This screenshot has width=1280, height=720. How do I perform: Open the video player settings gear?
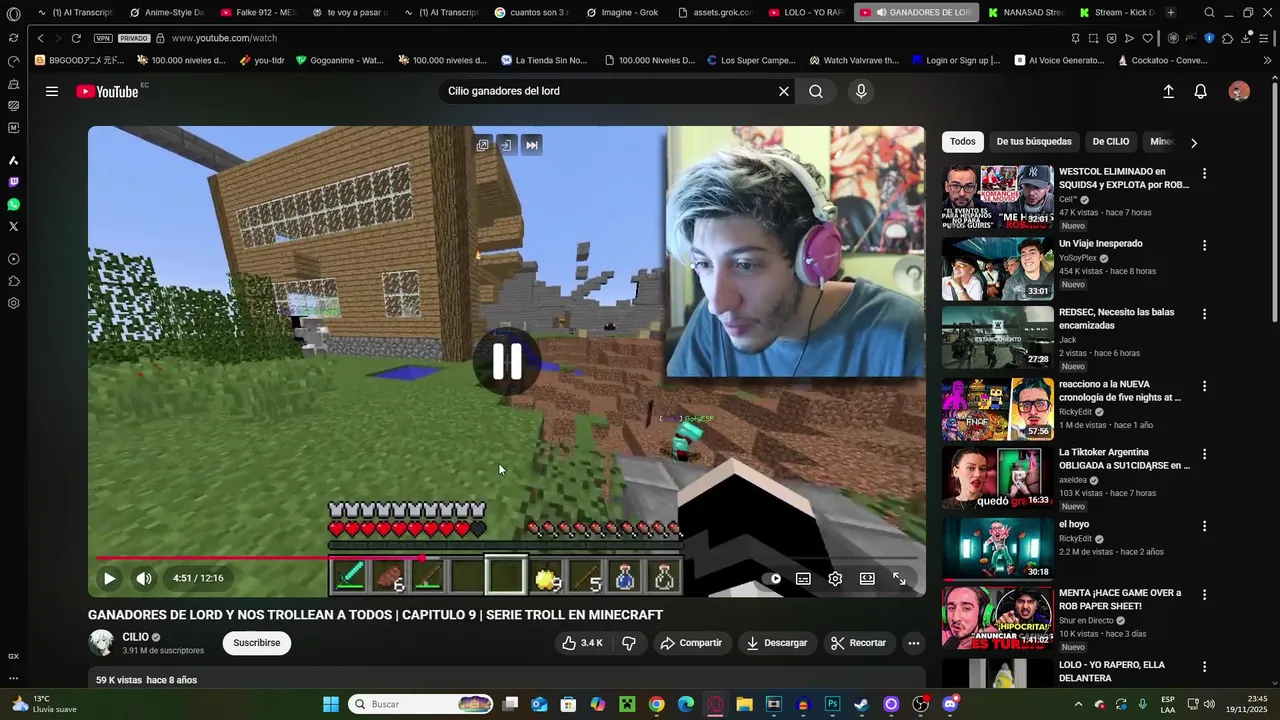[x=835, y=578]
